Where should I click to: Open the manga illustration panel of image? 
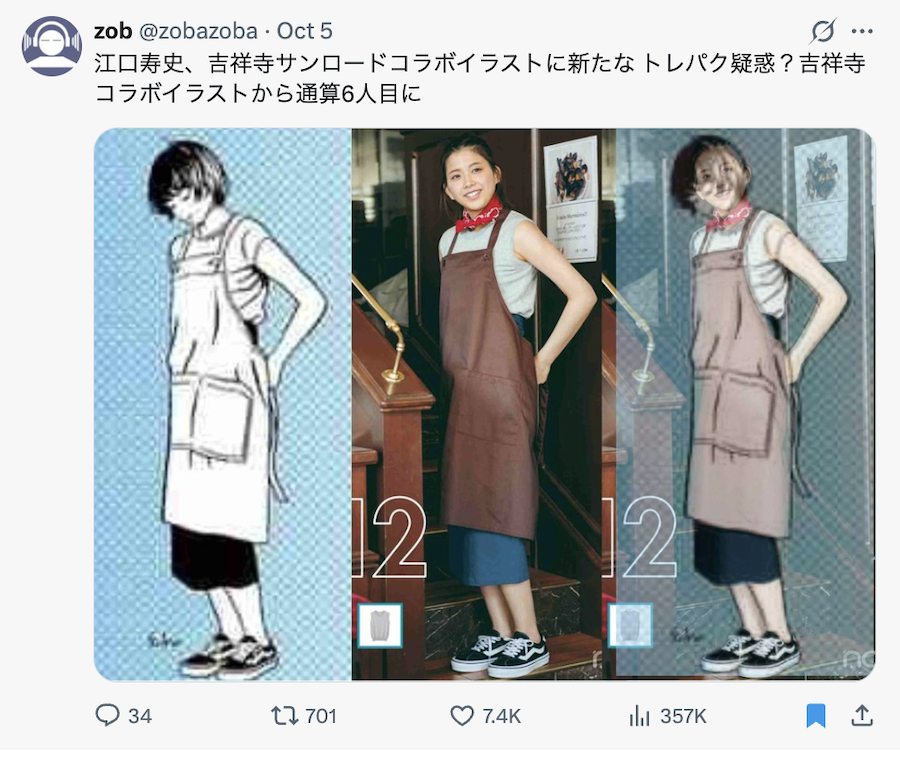click(223, 404)
